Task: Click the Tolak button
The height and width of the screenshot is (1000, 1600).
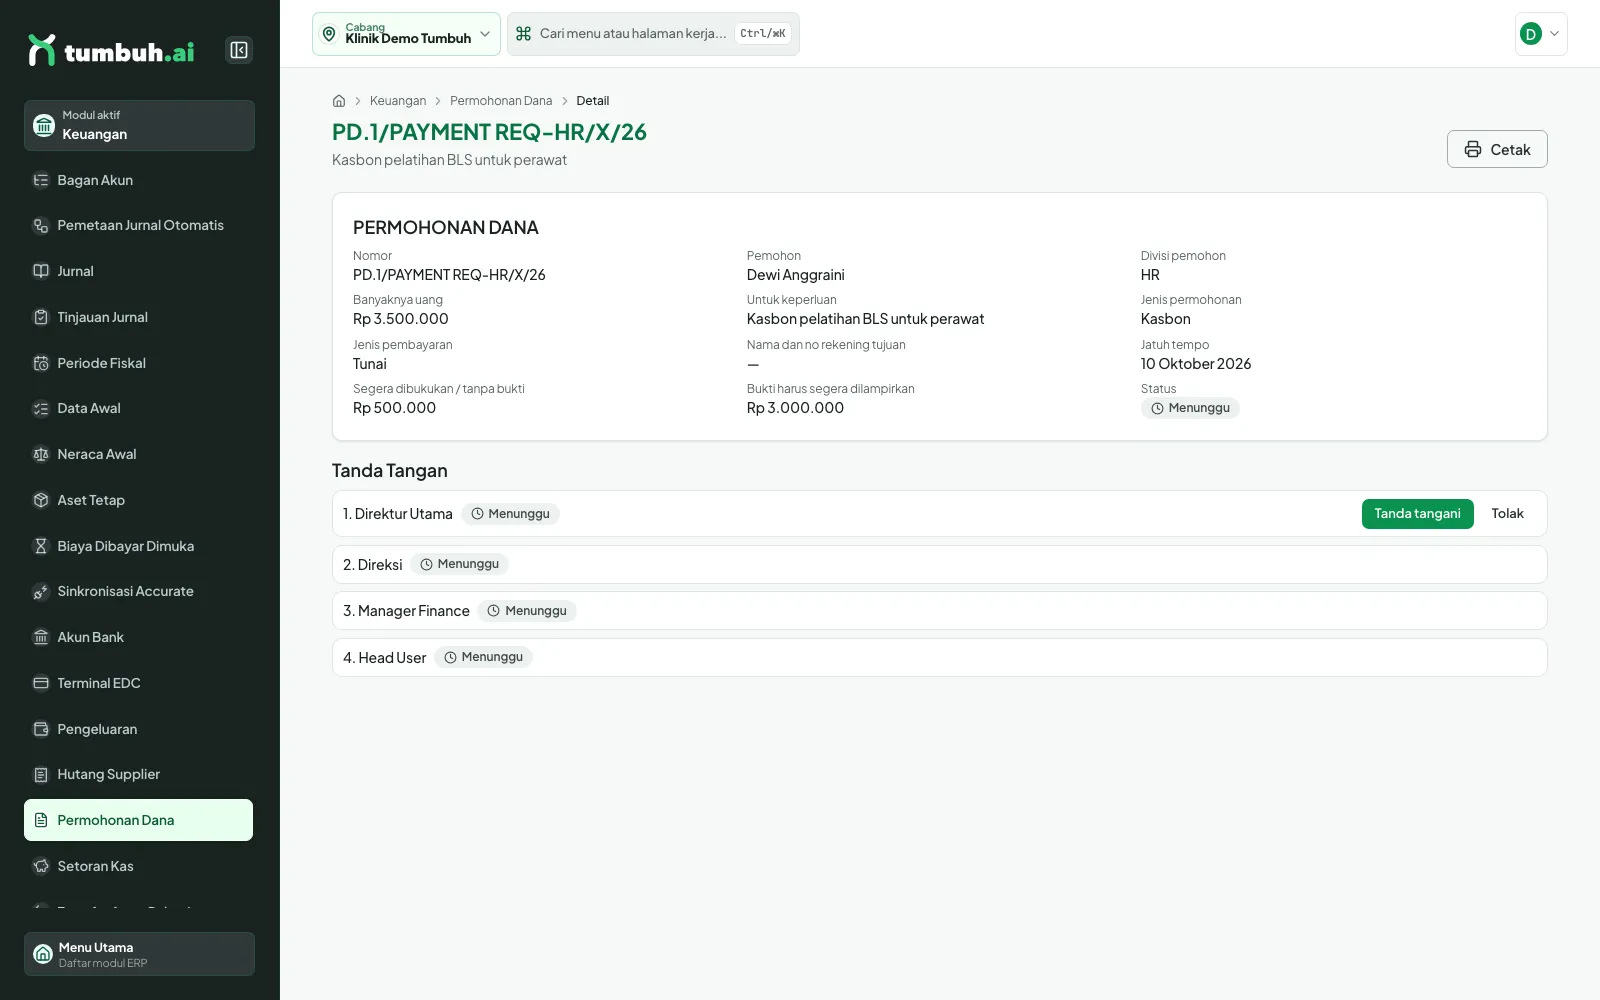Action: pos(1507,514)
